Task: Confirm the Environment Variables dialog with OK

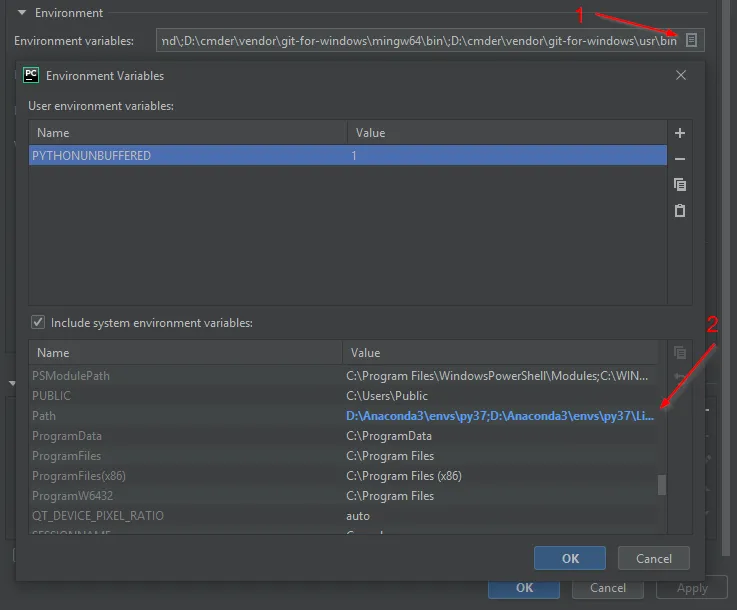Action: coord(570,558)
